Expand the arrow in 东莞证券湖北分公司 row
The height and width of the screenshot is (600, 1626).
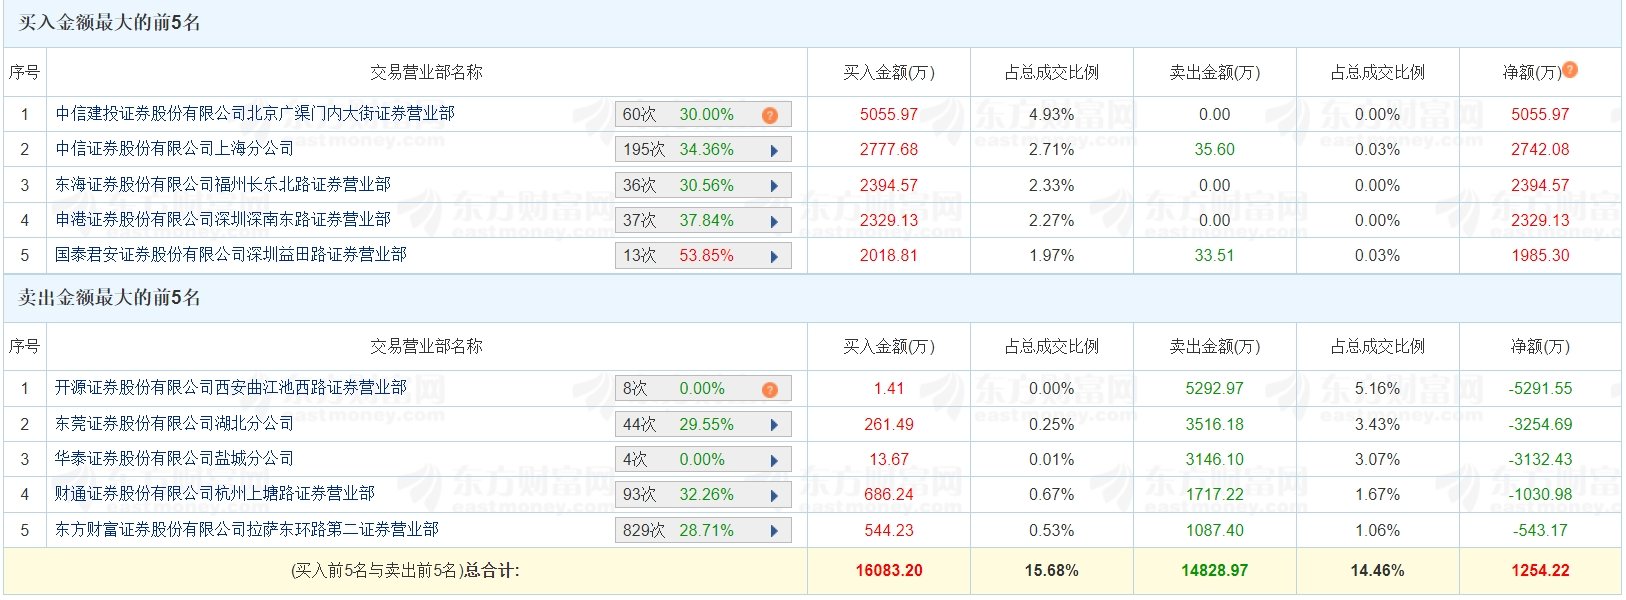point(774,425)
